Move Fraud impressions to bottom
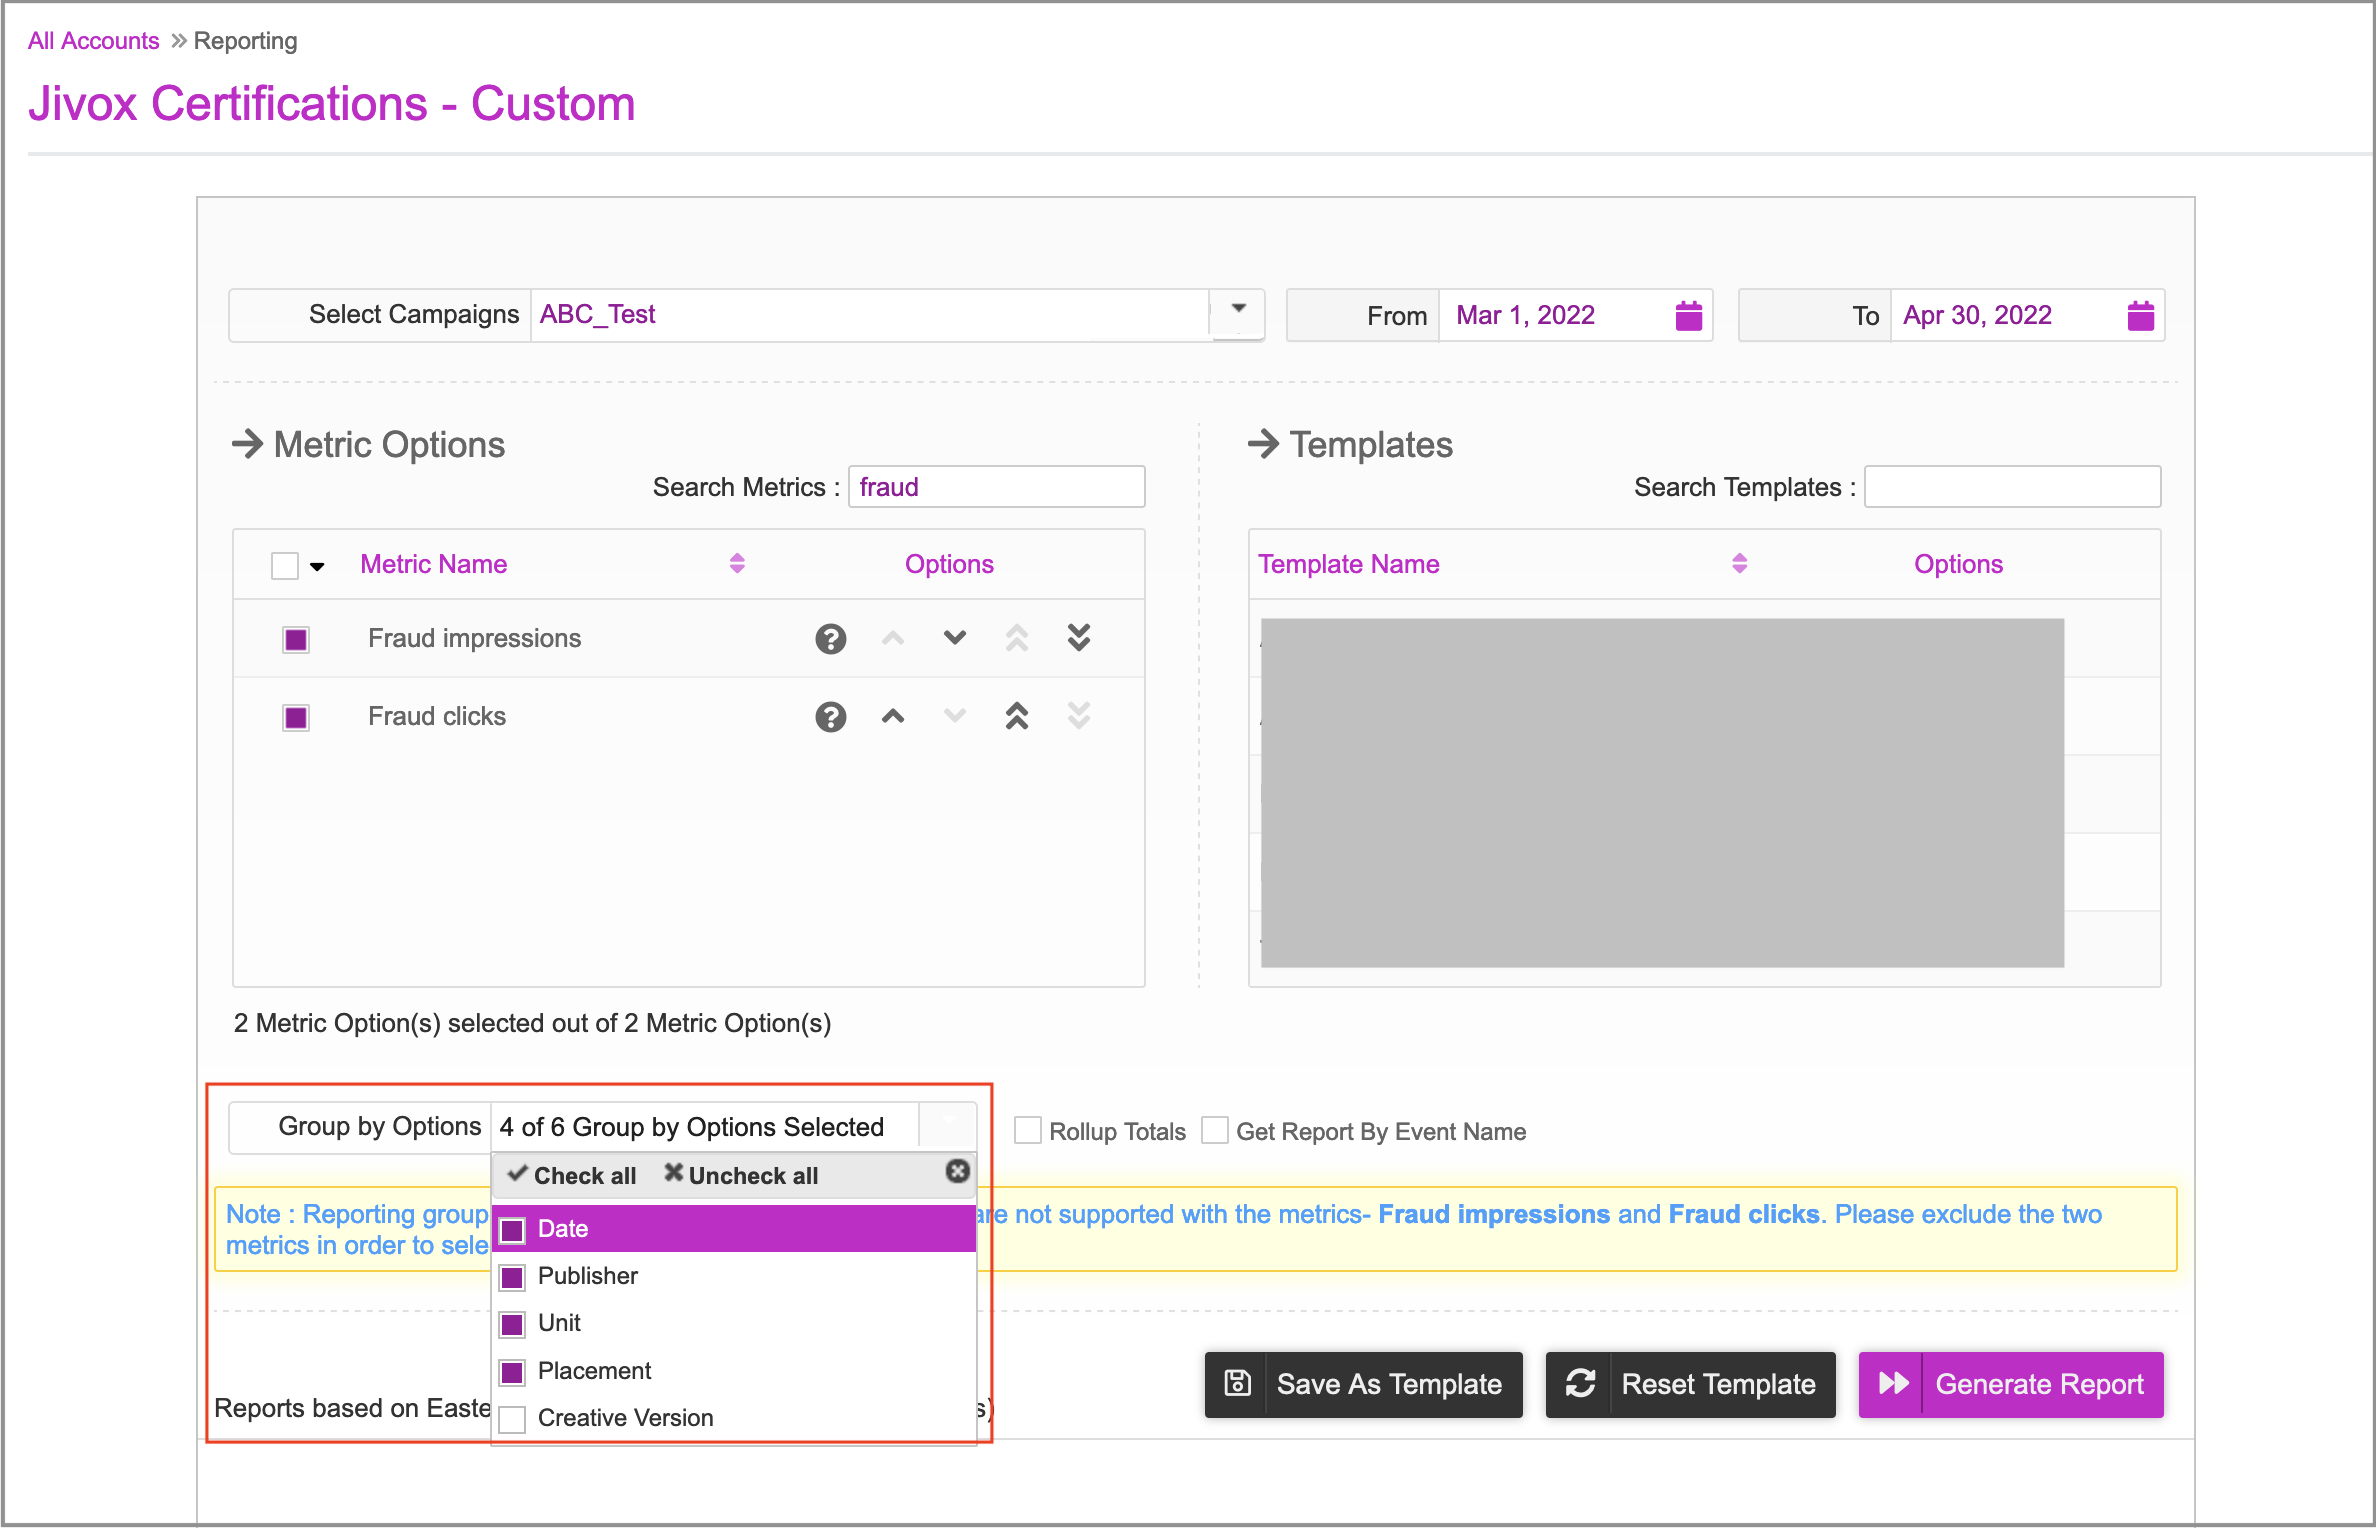 click(x=1078, y=638)
